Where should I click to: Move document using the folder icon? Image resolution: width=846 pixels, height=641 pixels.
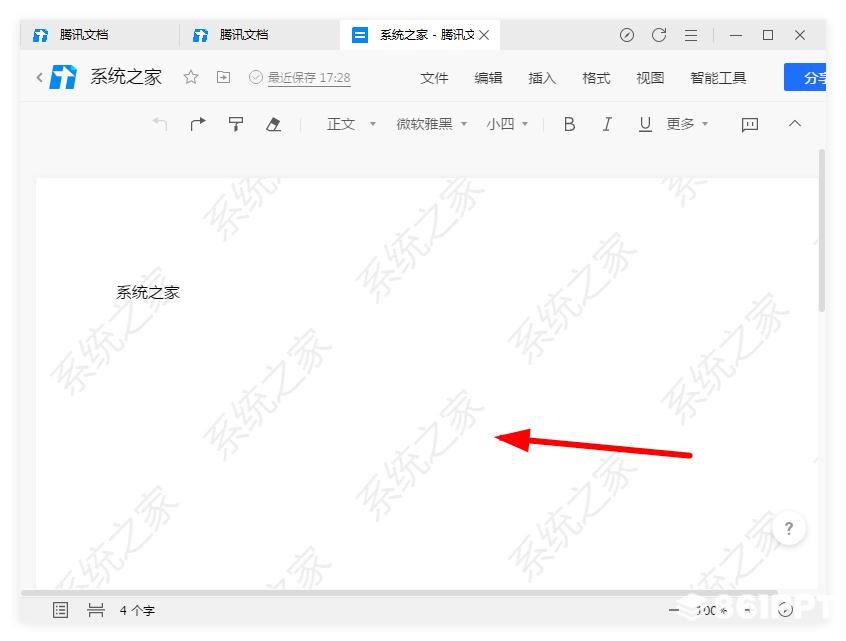223,77
